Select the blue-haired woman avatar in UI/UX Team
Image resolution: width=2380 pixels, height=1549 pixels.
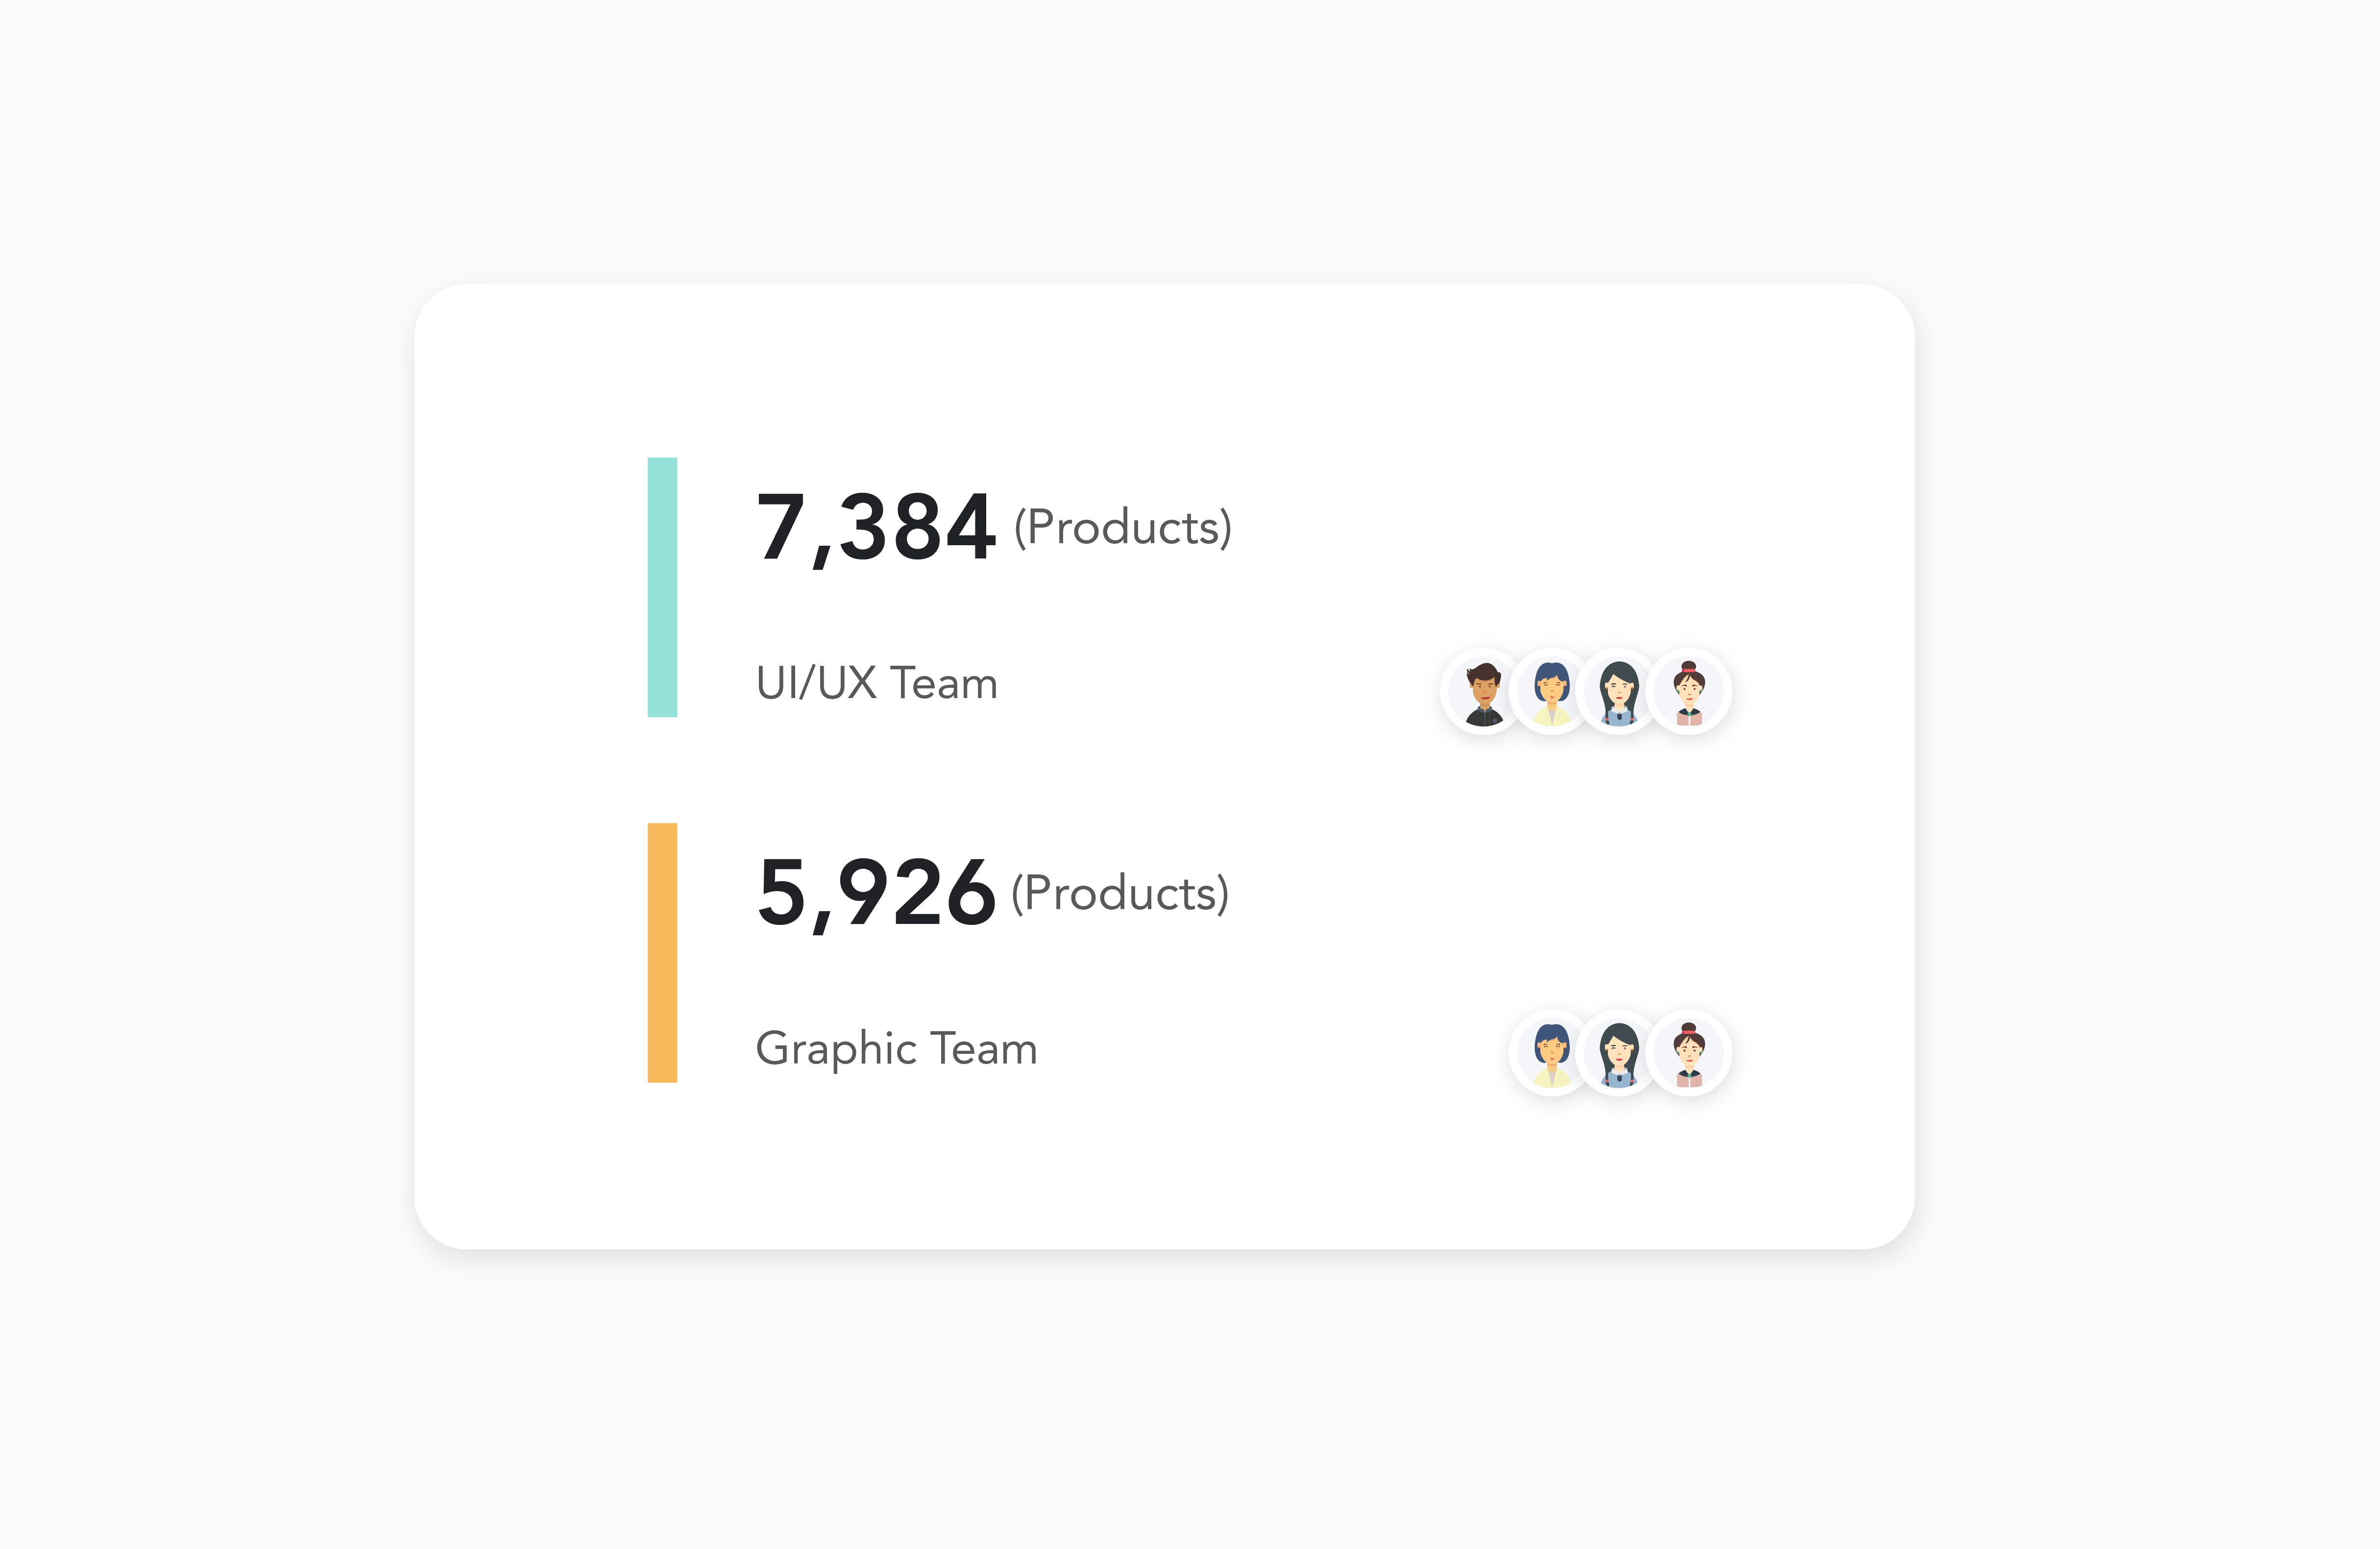(x=1551, y=692)
